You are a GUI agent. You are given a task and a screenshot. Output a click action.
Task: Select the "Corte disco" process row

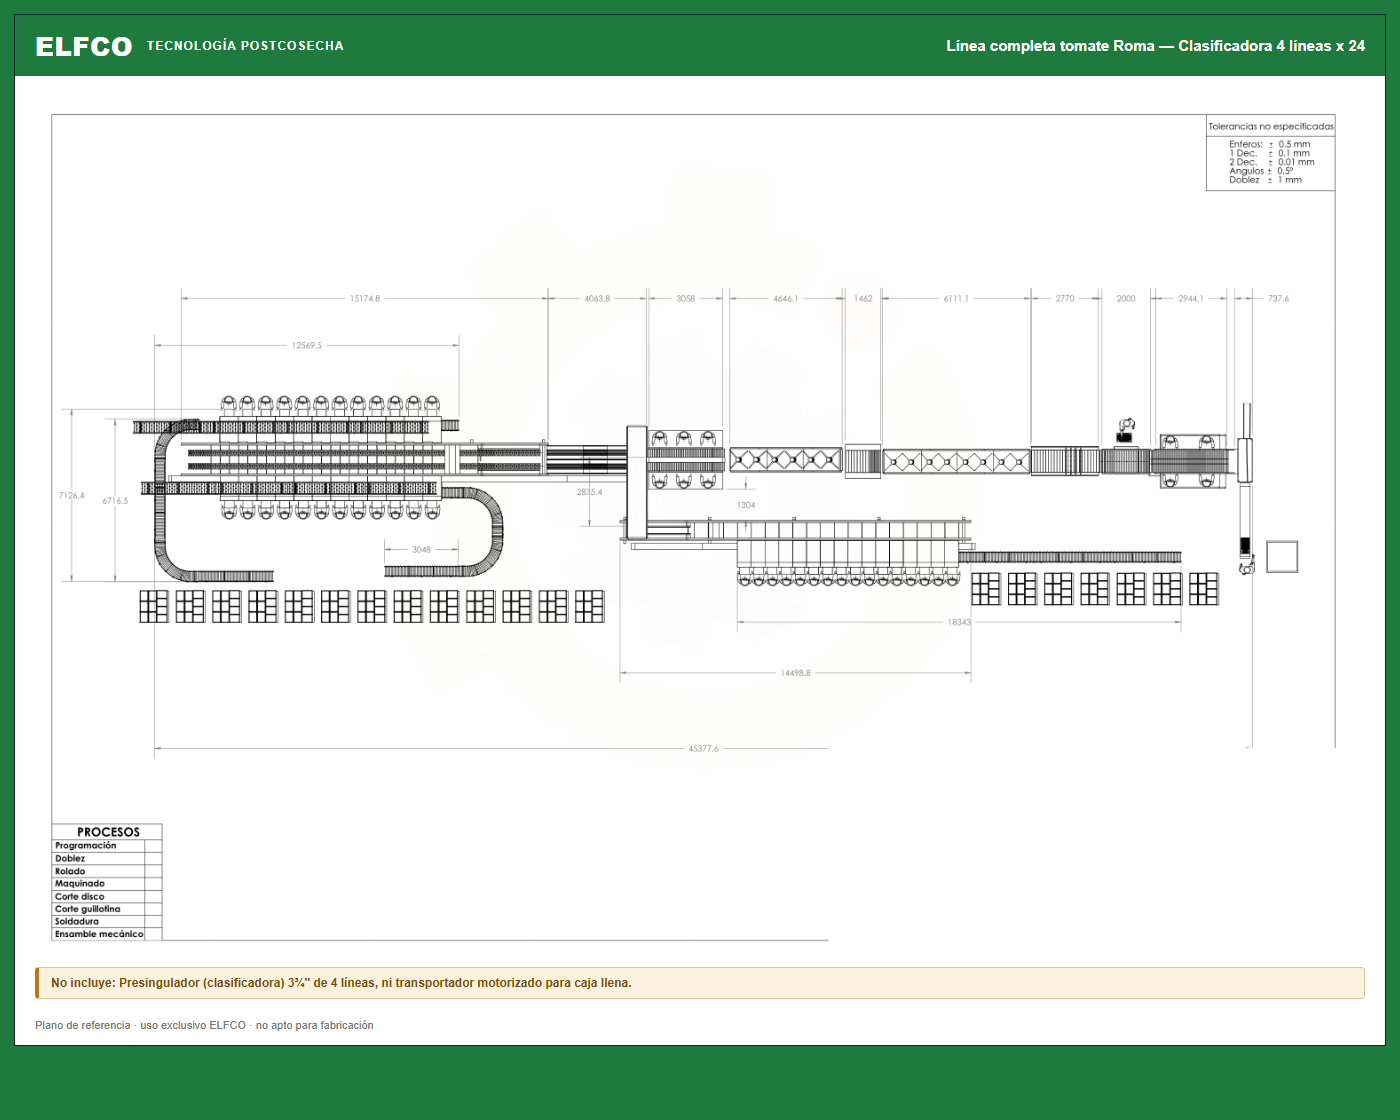[107, 897]
